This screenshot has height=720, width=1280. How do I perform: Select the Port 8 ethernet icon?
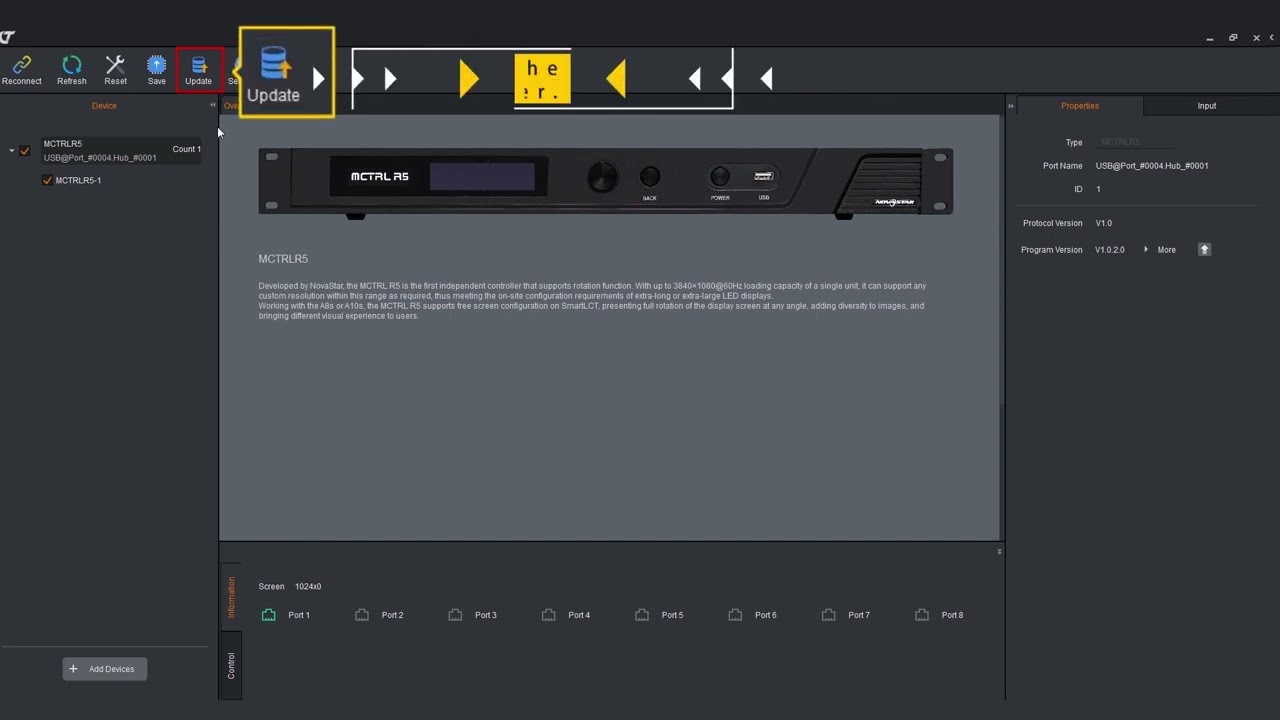[x=922, y=615]
